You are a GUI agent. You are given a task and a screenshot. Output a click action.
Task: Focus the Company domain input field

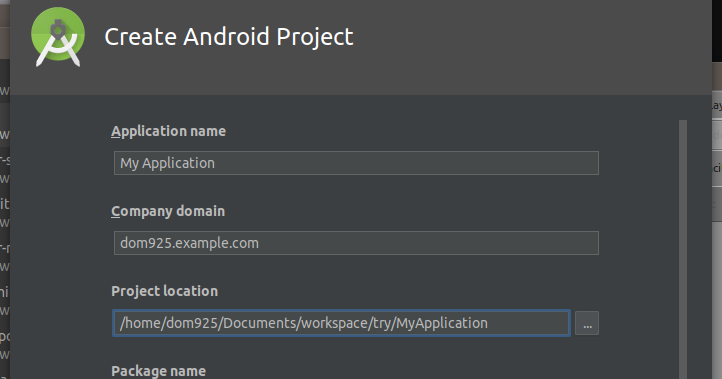(356, 243)
